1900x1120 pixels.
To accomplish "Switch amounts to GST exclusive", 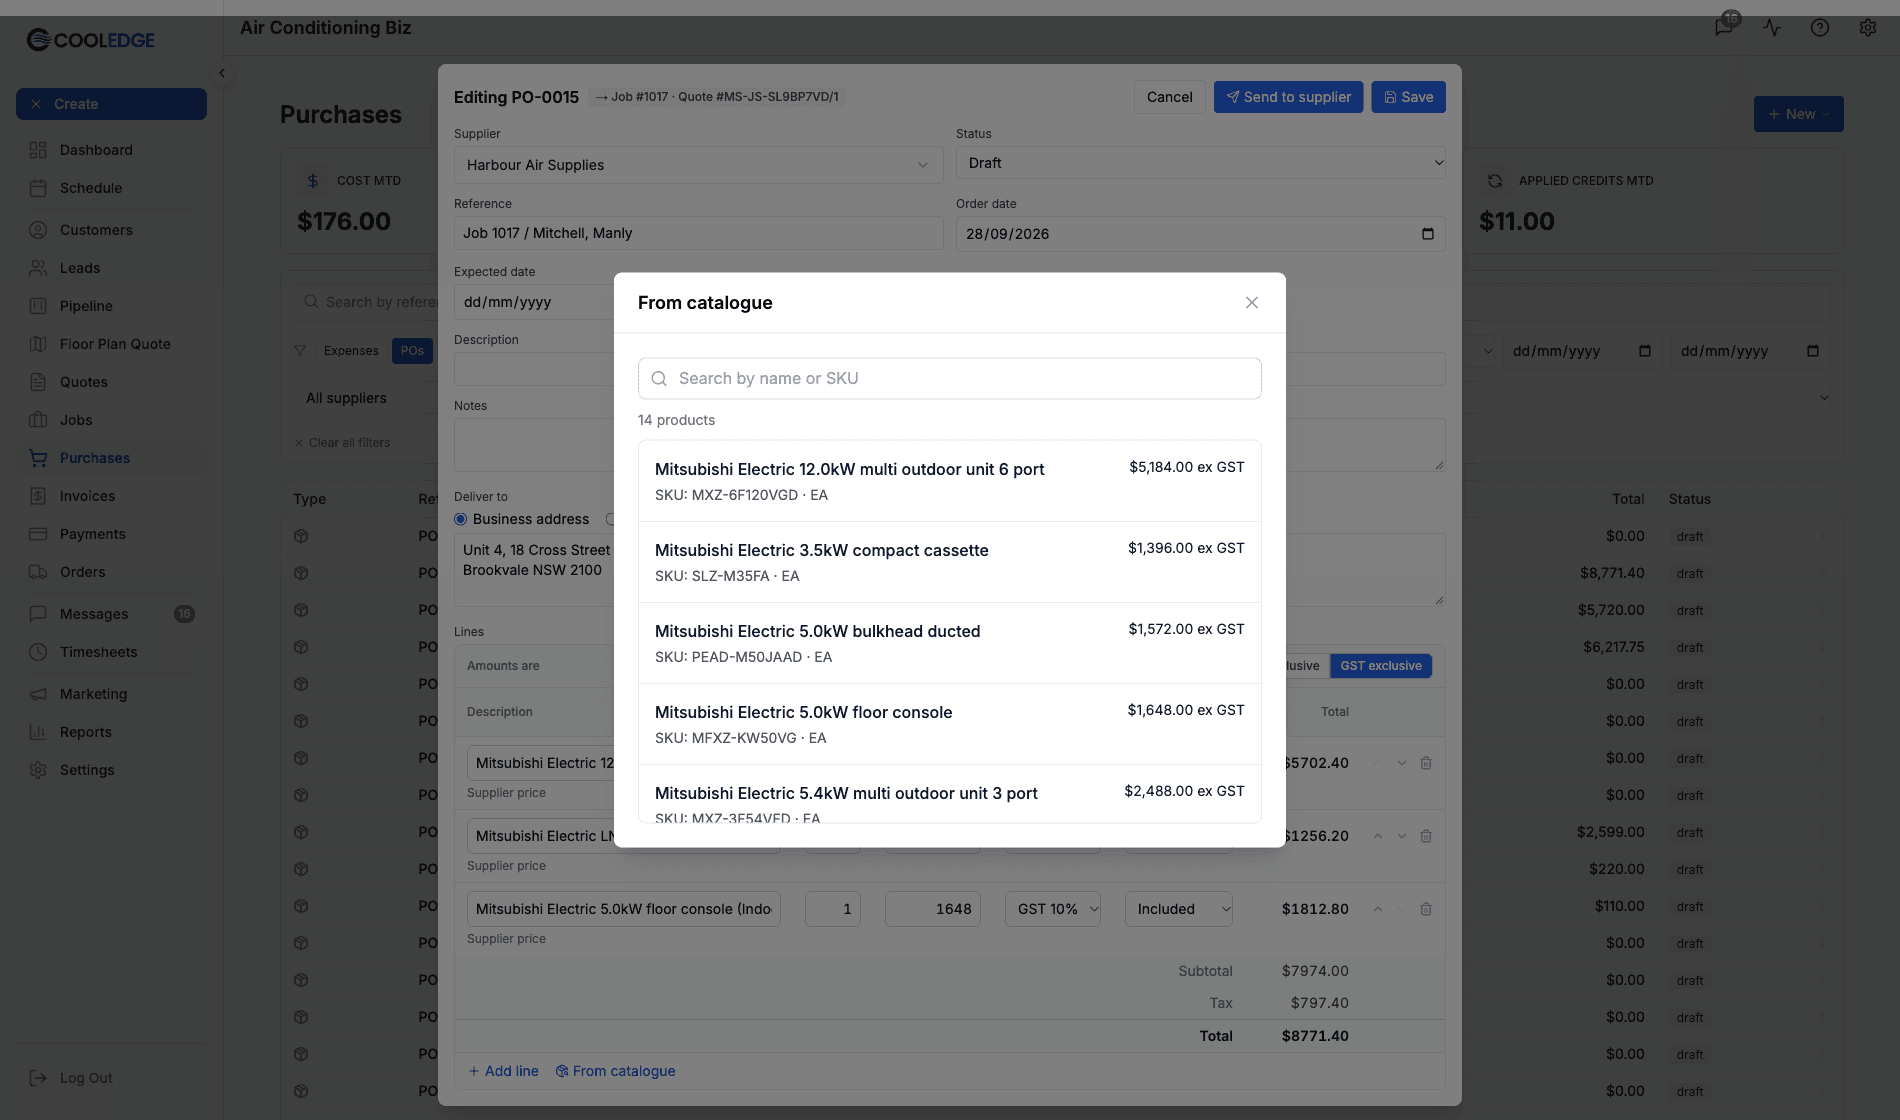I will (x=1380, y=666).
